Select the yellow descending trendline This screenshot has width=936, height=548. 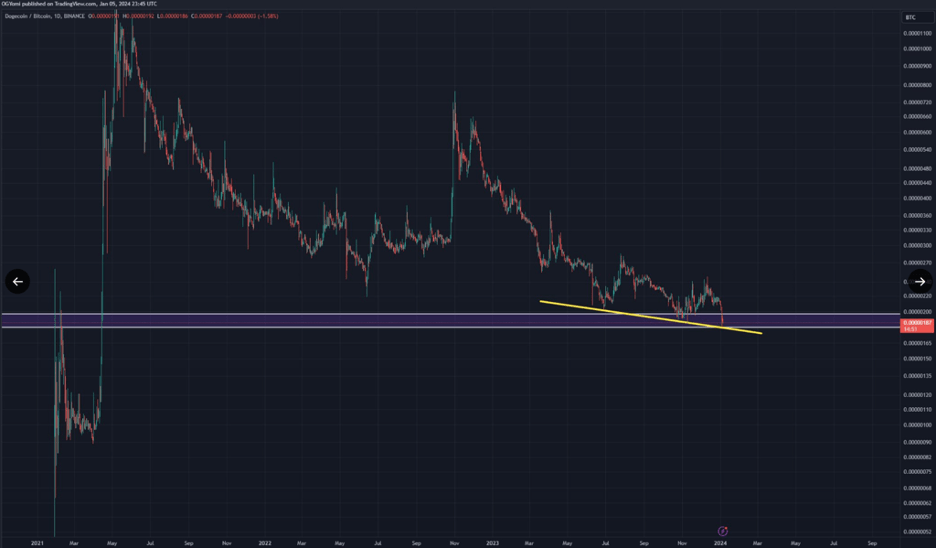(651, 317)
